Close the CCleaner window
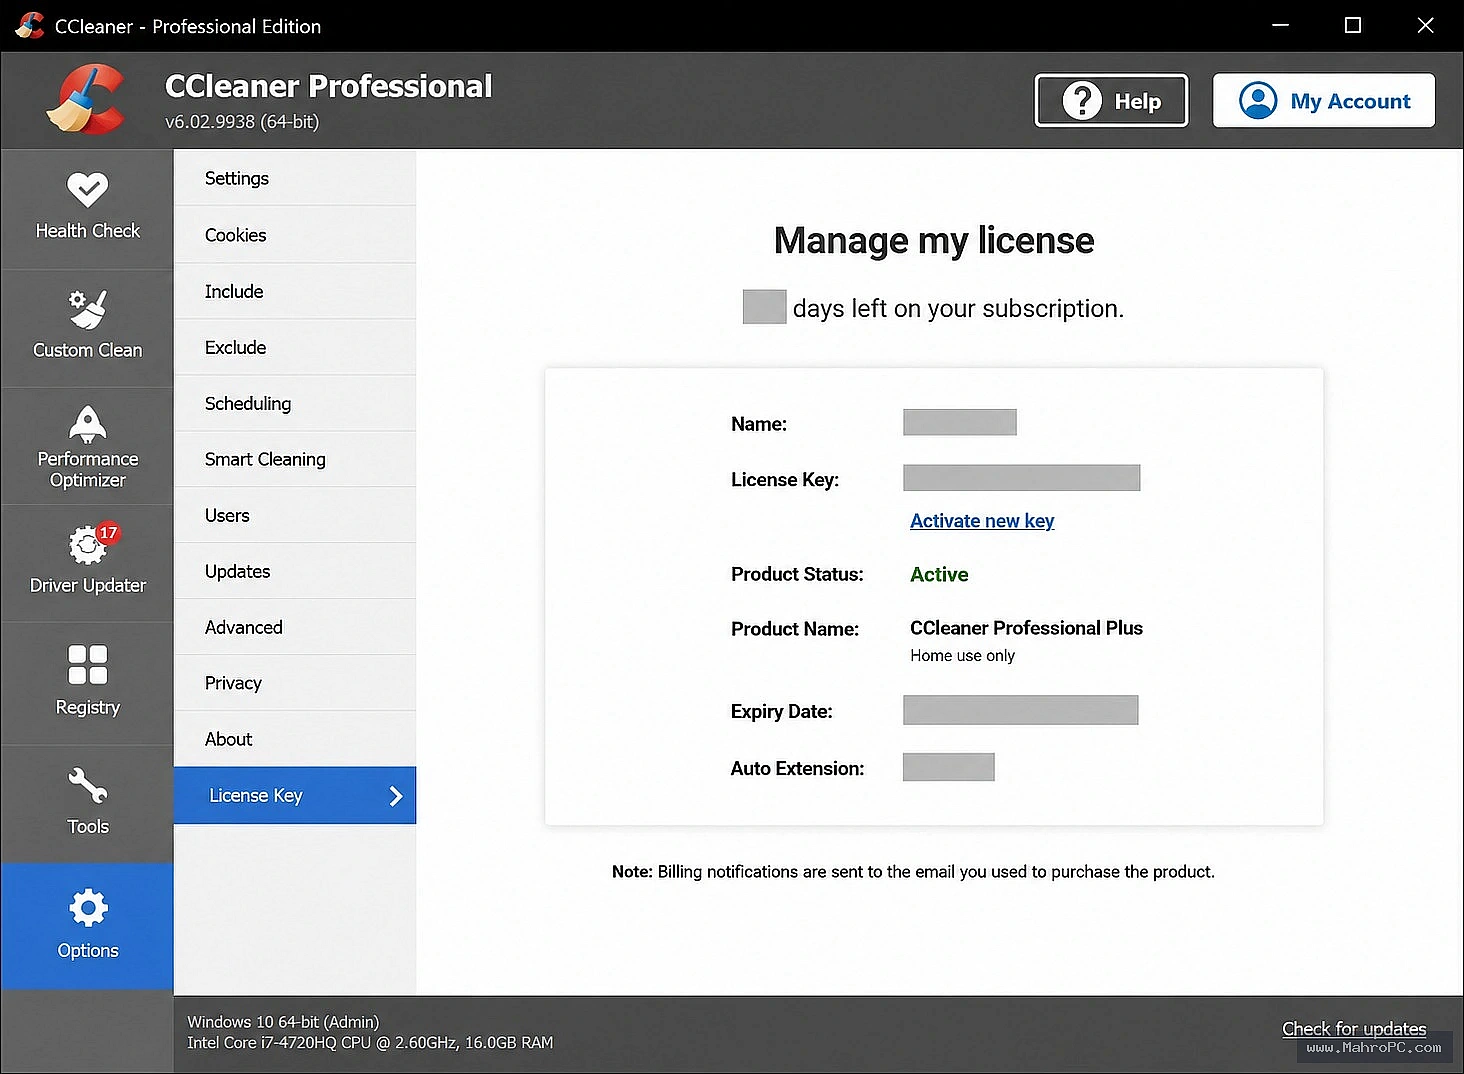 pos(1426,26)
